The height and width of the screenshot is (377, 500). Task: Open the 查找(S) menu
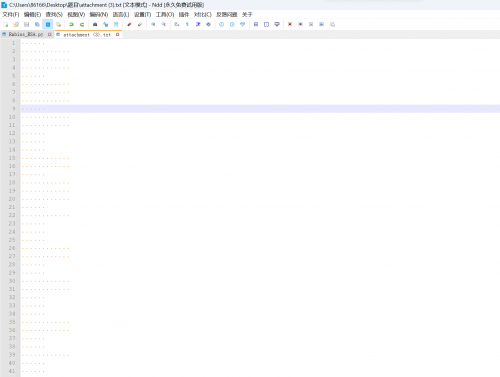pyautogui.click(x=54, y=15)
